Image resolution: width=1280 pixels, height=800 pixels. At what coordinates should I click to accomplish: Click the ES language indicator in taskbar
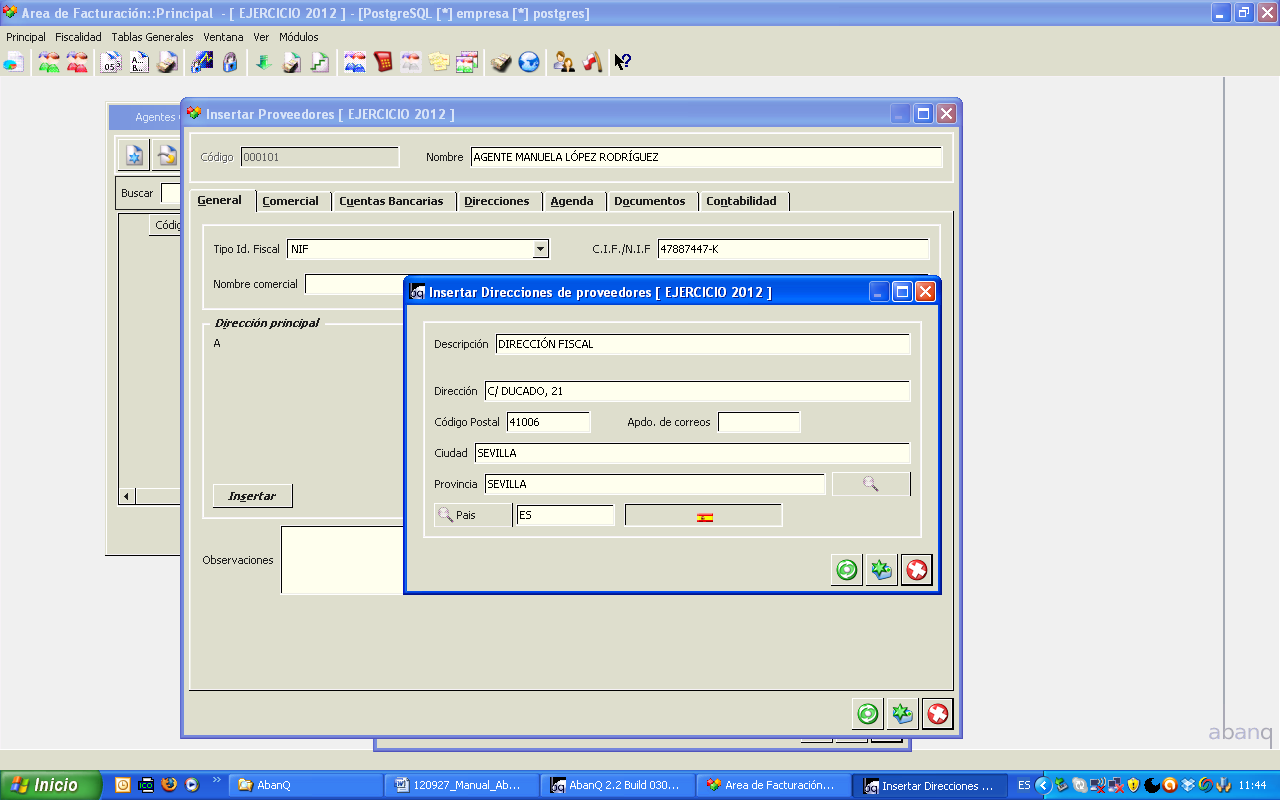pos(1024,785)
